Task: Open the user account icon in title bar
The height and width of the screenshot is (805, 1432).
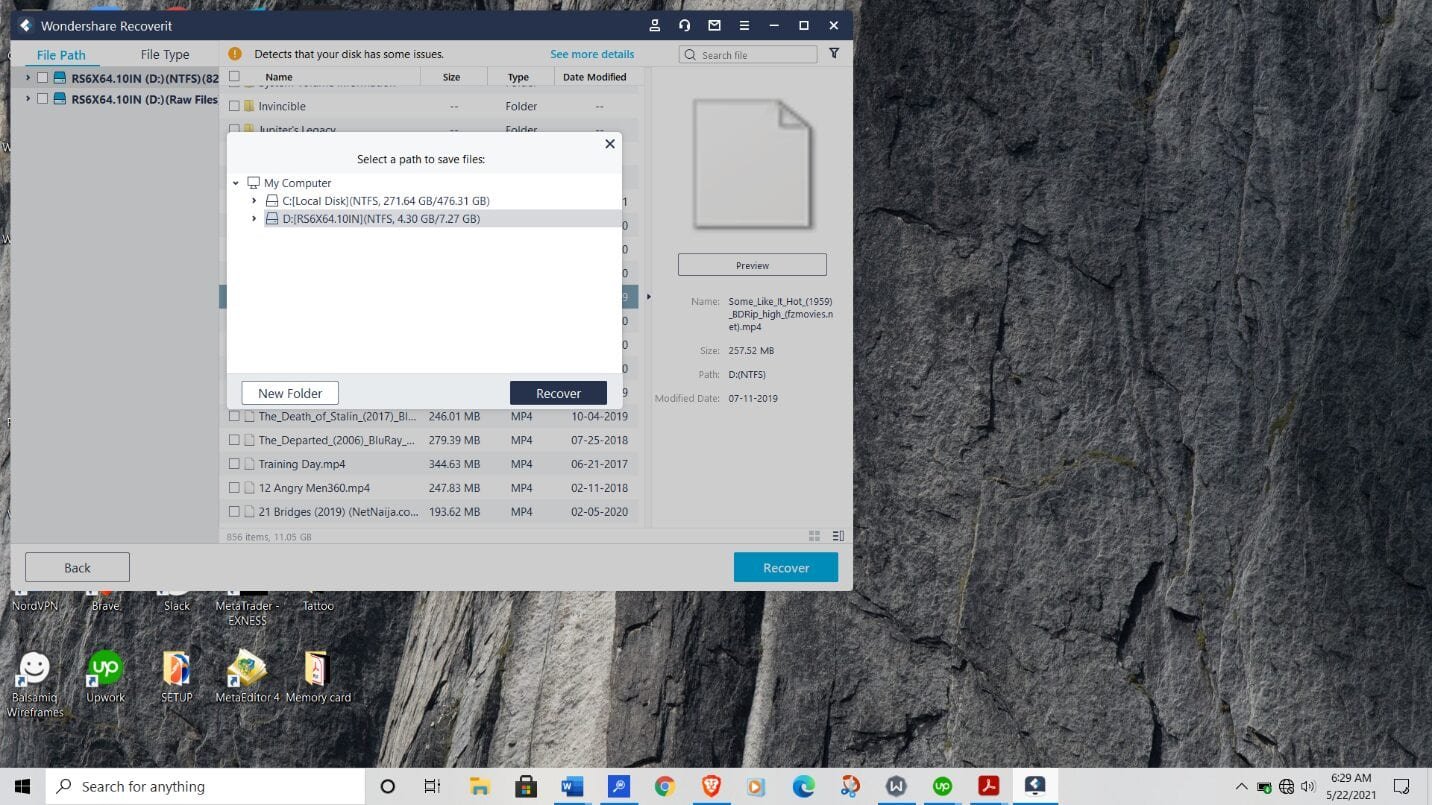Action: 654,26
